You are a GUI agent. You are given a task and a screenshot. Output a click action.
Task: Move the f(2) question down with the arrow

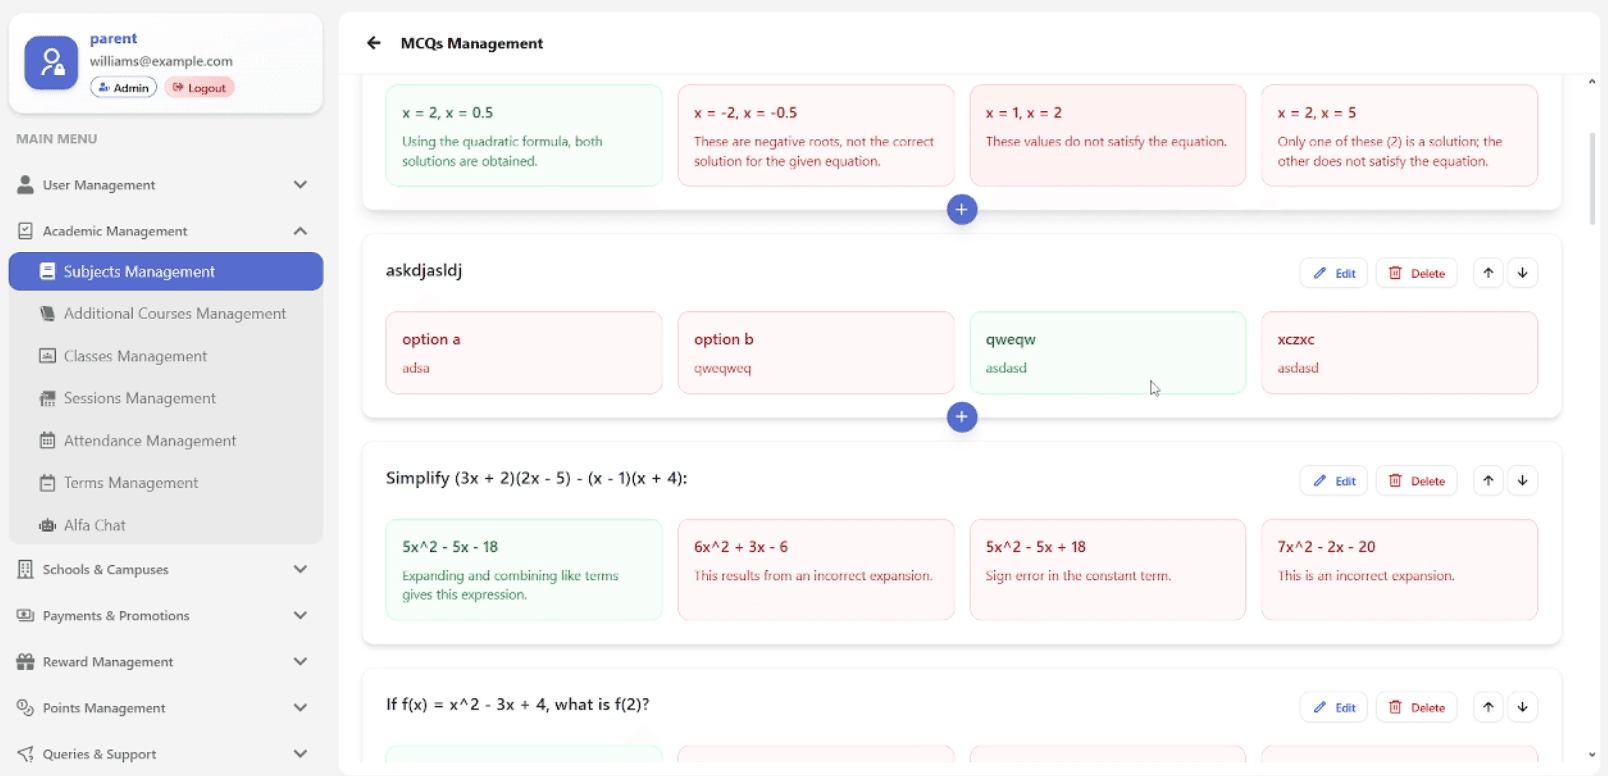point(1522,707)
